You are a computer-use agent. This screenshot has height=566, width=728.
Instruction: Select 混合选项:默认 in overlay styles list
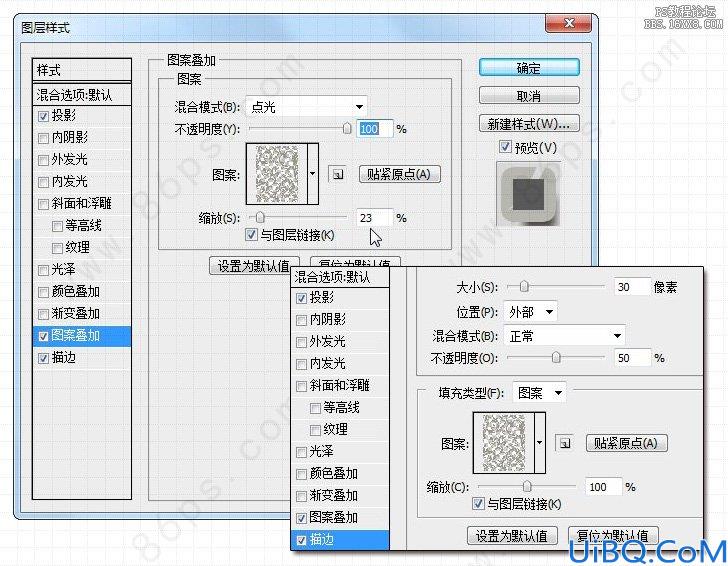tap(340, 278)
